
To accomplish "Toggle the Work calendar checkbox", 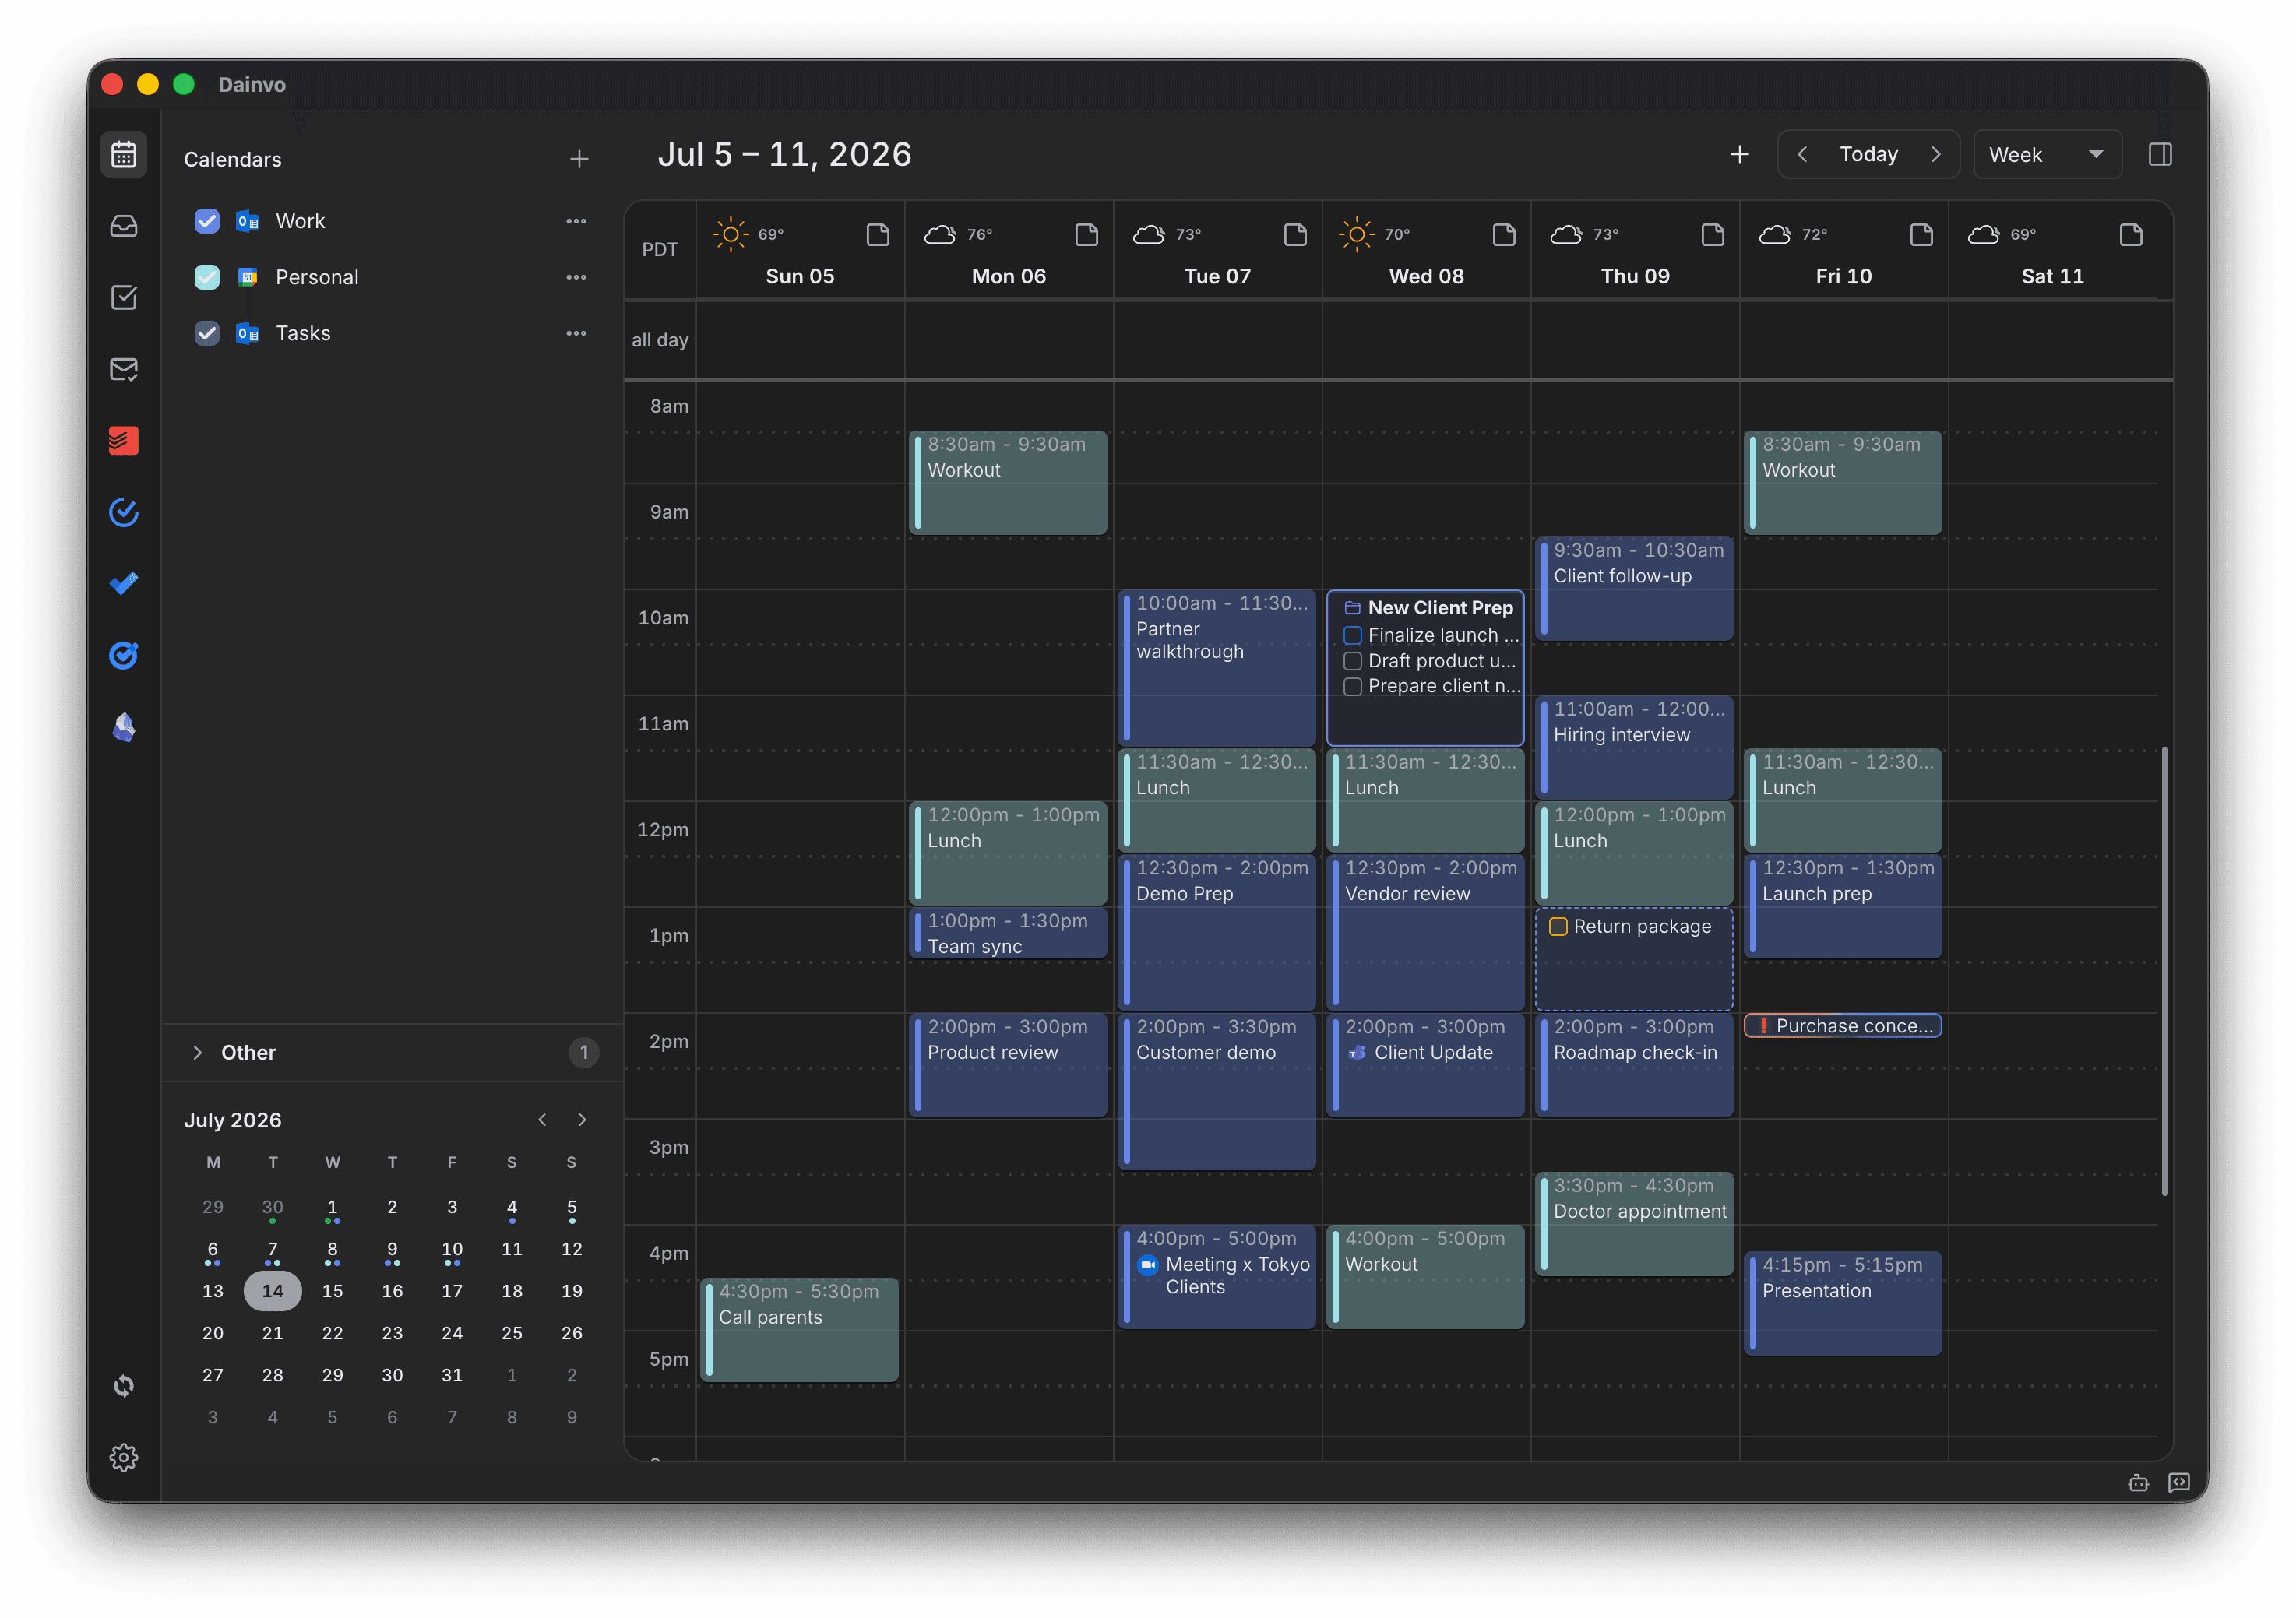I will (207, 221).
